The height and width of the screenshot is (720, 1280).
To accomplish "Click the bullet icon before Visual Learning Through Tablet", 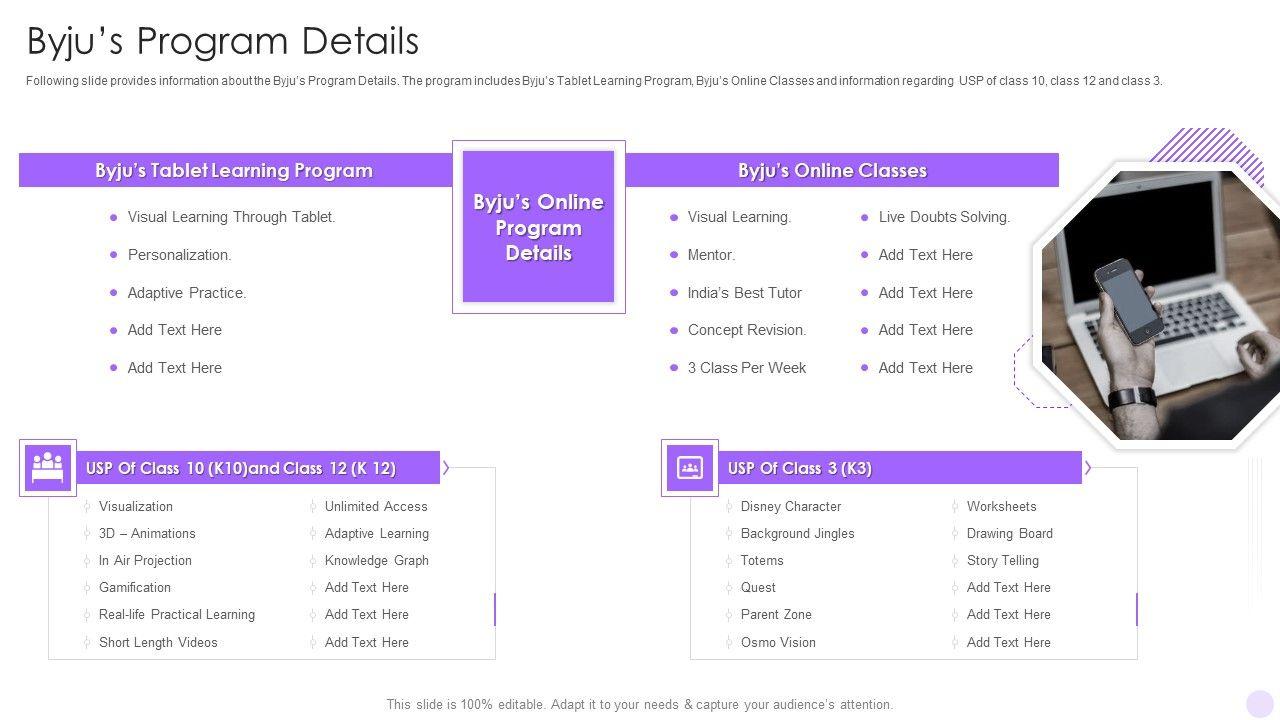I will 113,217.
